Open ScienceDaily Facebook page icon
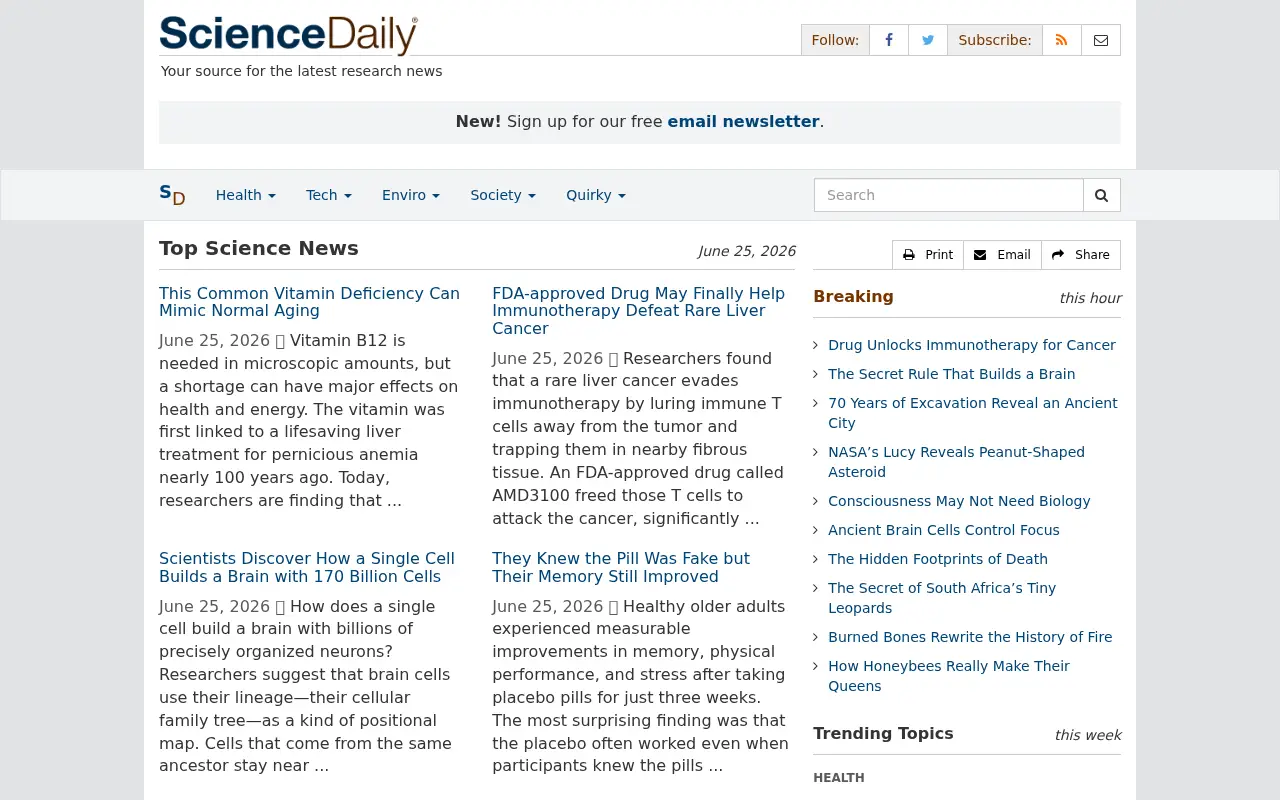 [889, 40]
